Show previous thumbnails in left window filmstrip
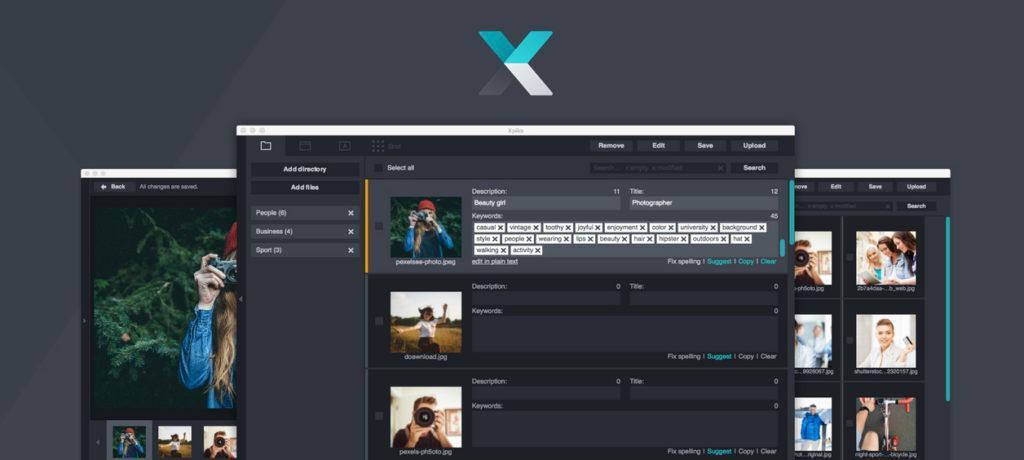This screenshot has width=1024, height=460. click(x=98, y=442)
